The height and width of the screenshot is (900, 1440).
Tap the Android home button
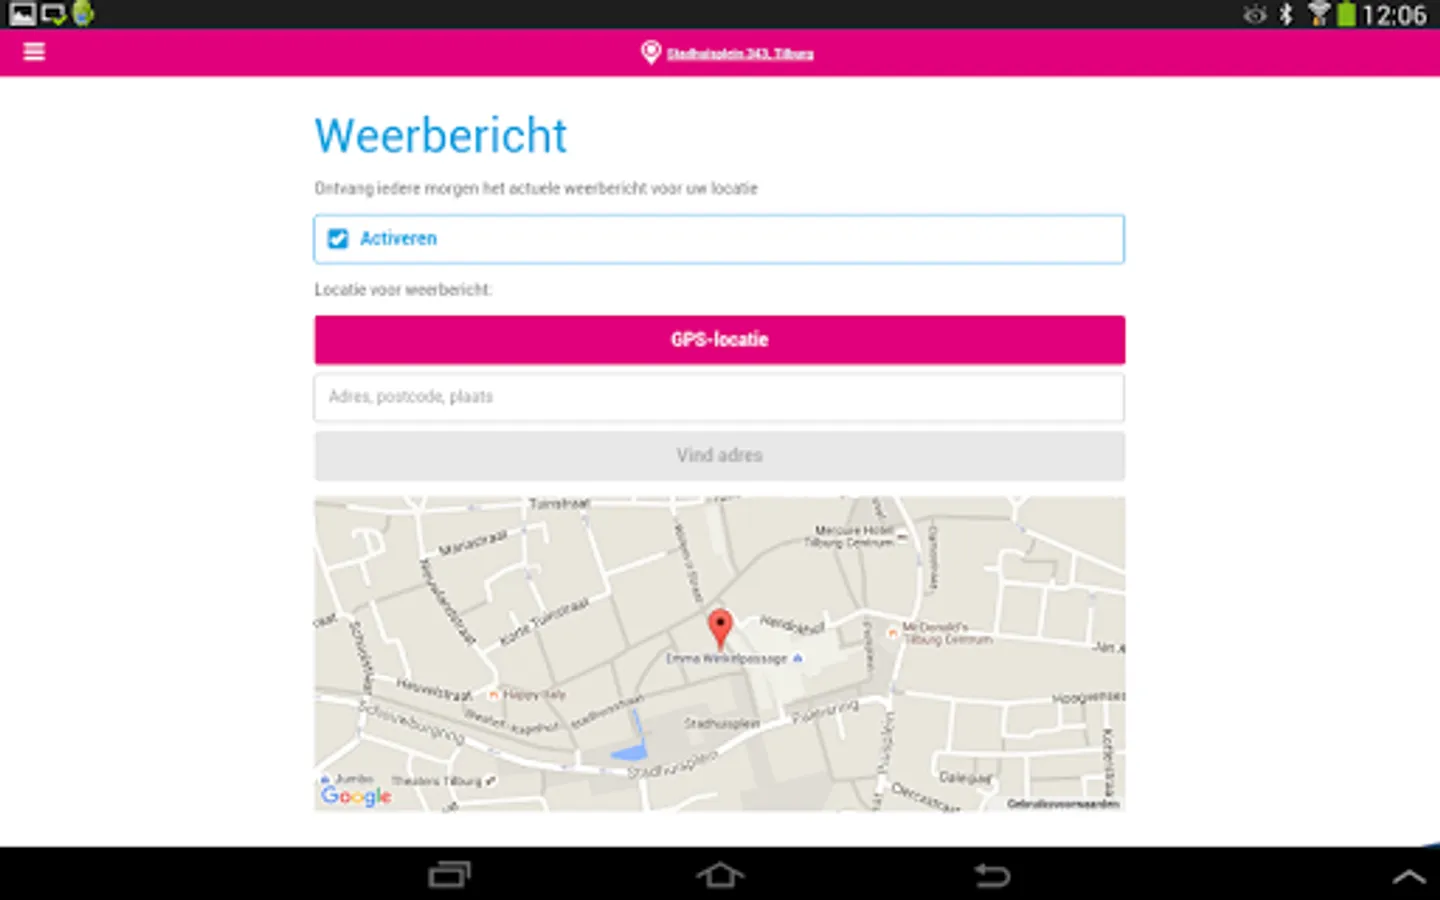coord(720,875)
